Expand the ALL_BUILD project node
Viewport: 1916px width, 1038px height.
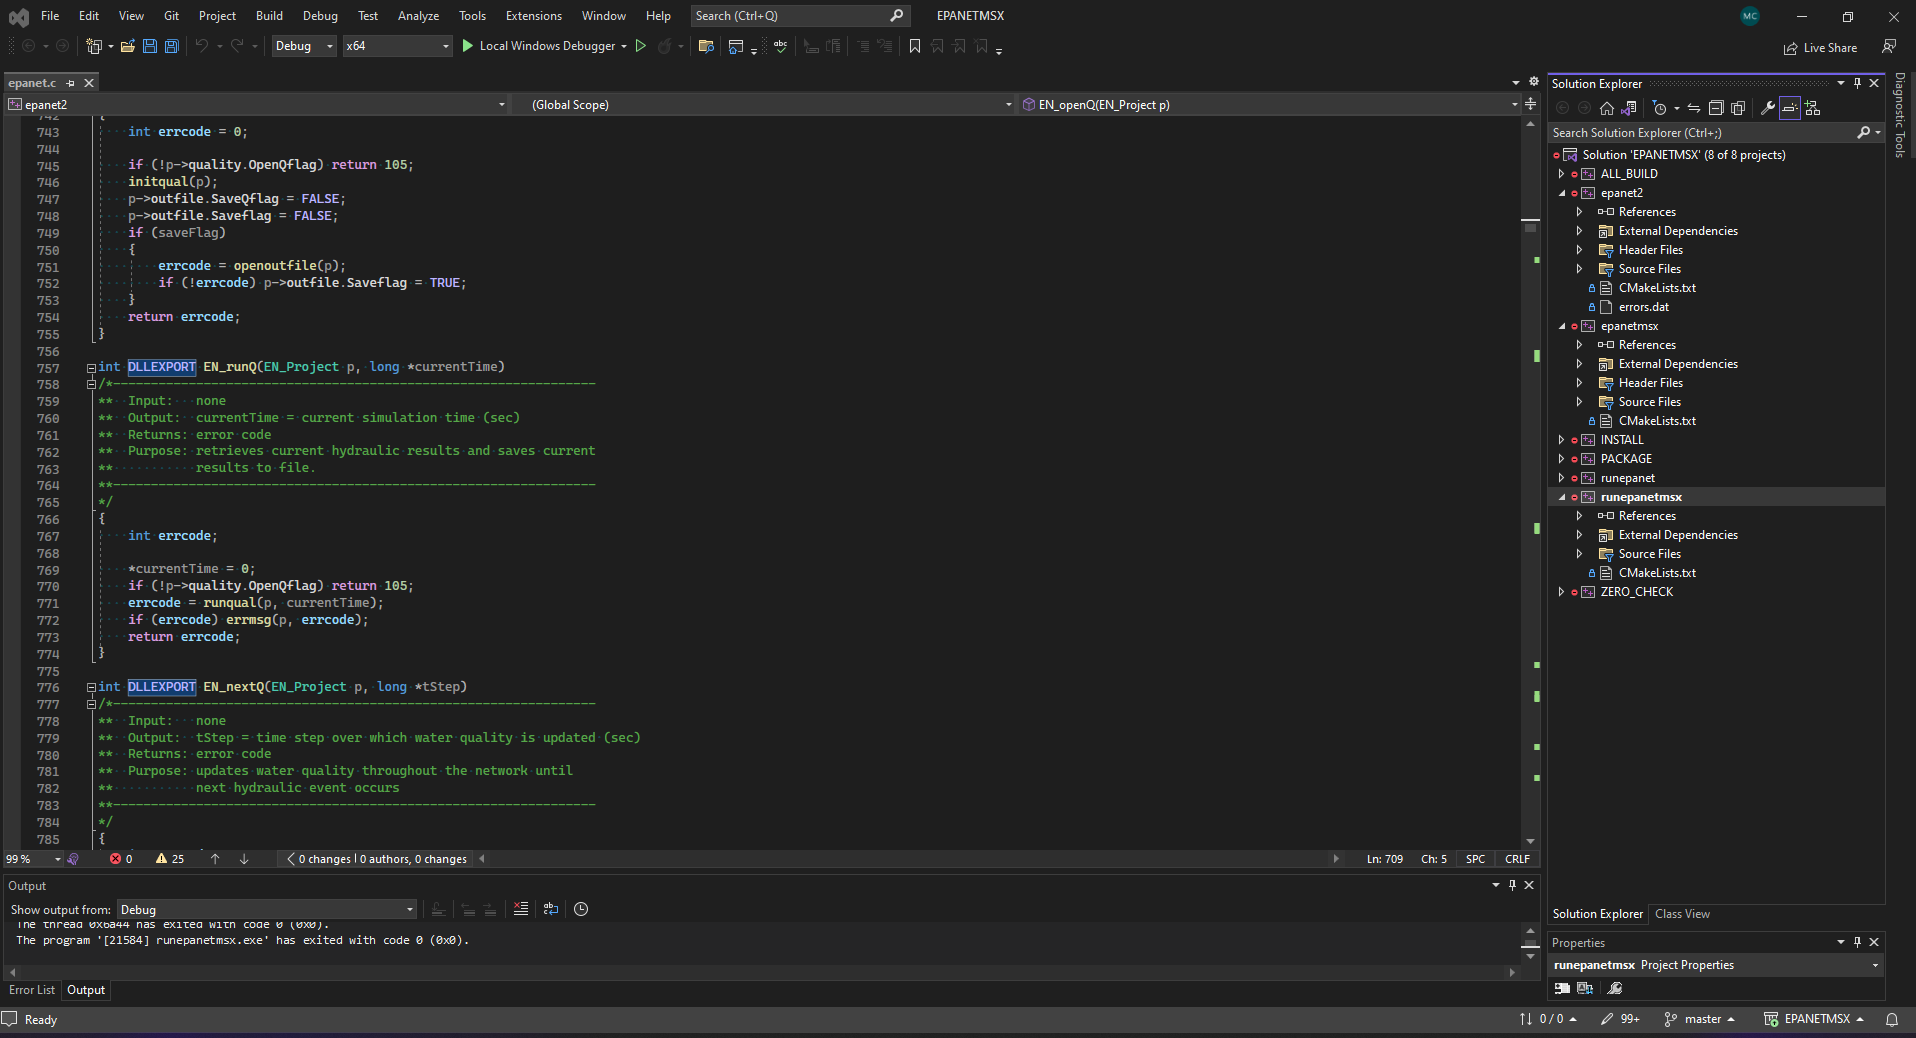point(1562,174)
